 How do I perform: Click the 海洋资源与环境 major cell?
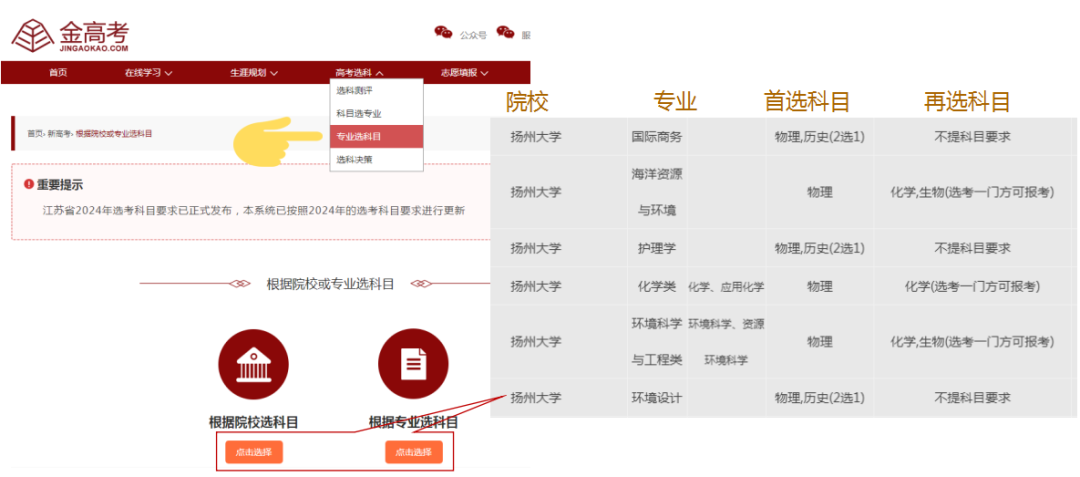coord(656,192)
